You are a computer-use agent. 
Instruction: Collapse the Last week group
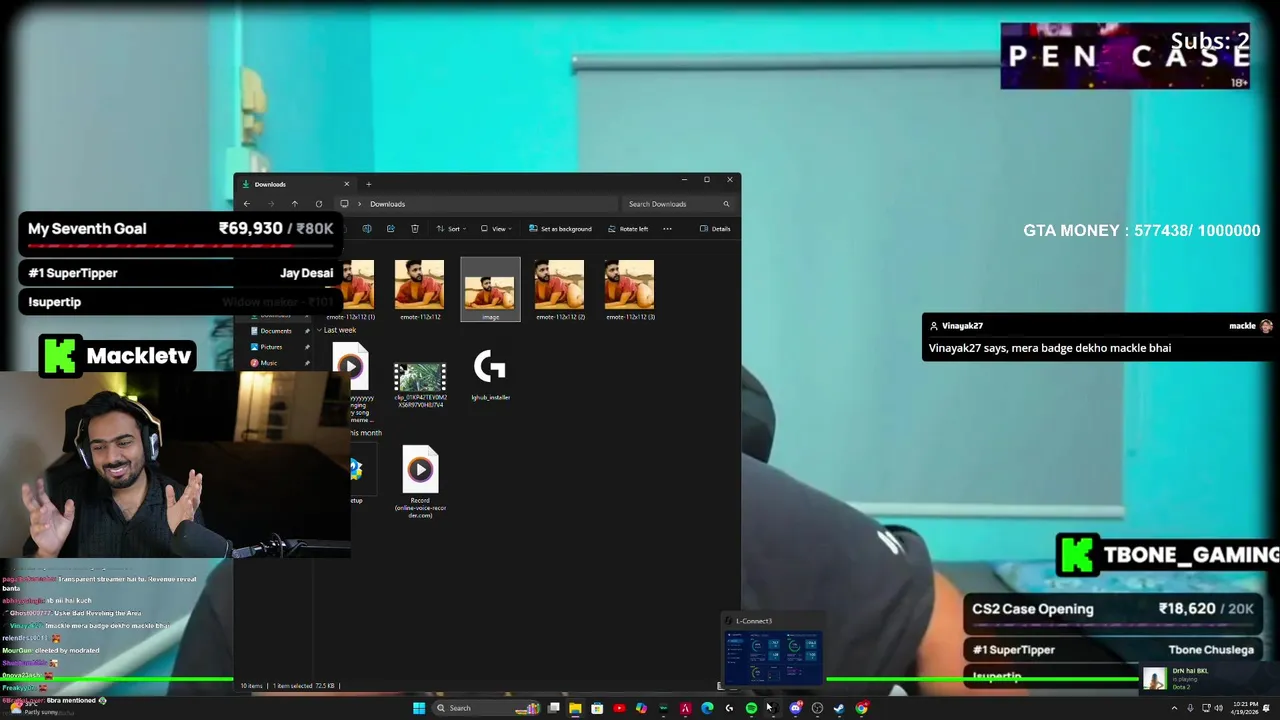tap(319, 330)
